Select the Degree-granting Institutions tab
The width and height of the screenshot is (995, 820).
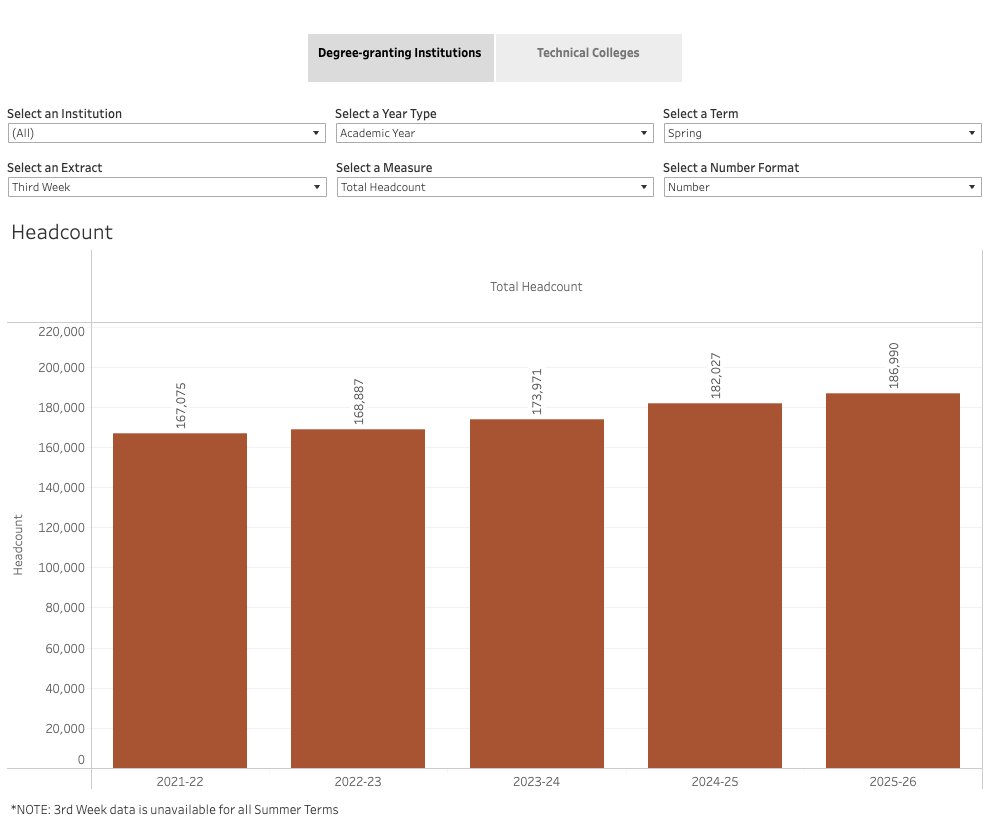point(400,54)
